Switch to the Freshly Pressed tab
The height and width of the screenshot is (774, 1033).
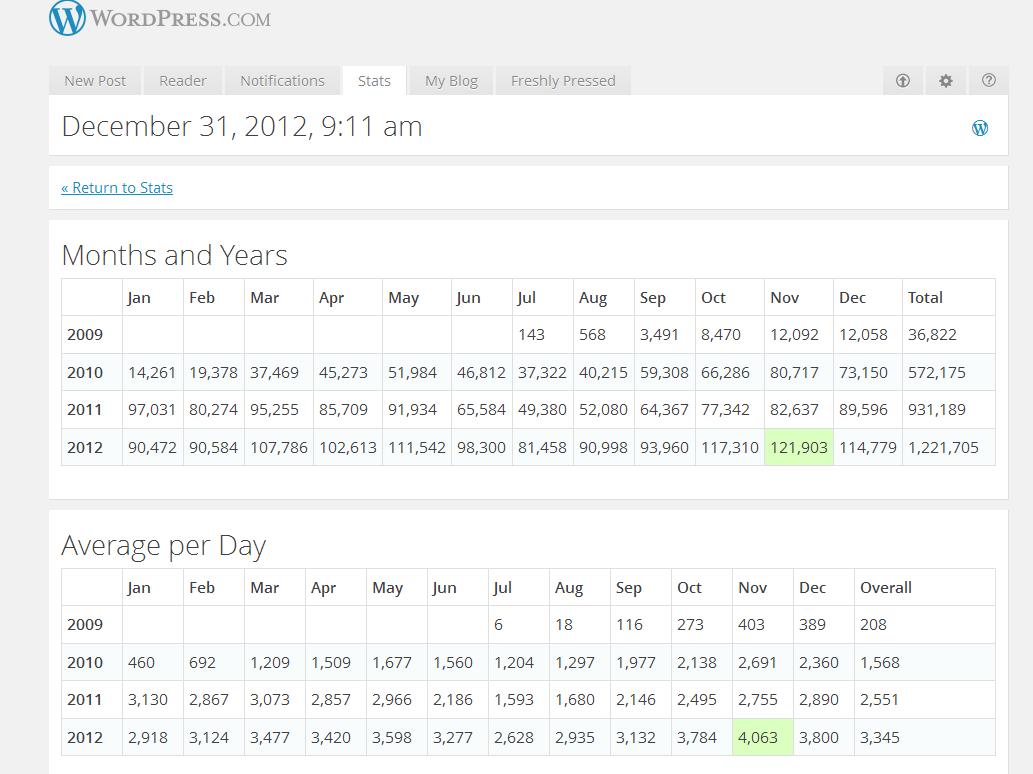[563, 81]
